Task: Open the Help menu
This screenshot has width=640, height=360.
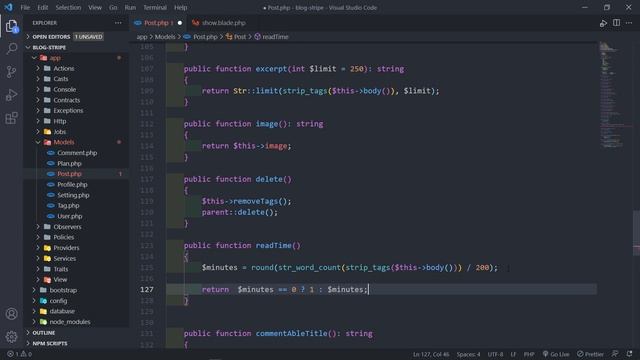Action: tap(180, 7)
